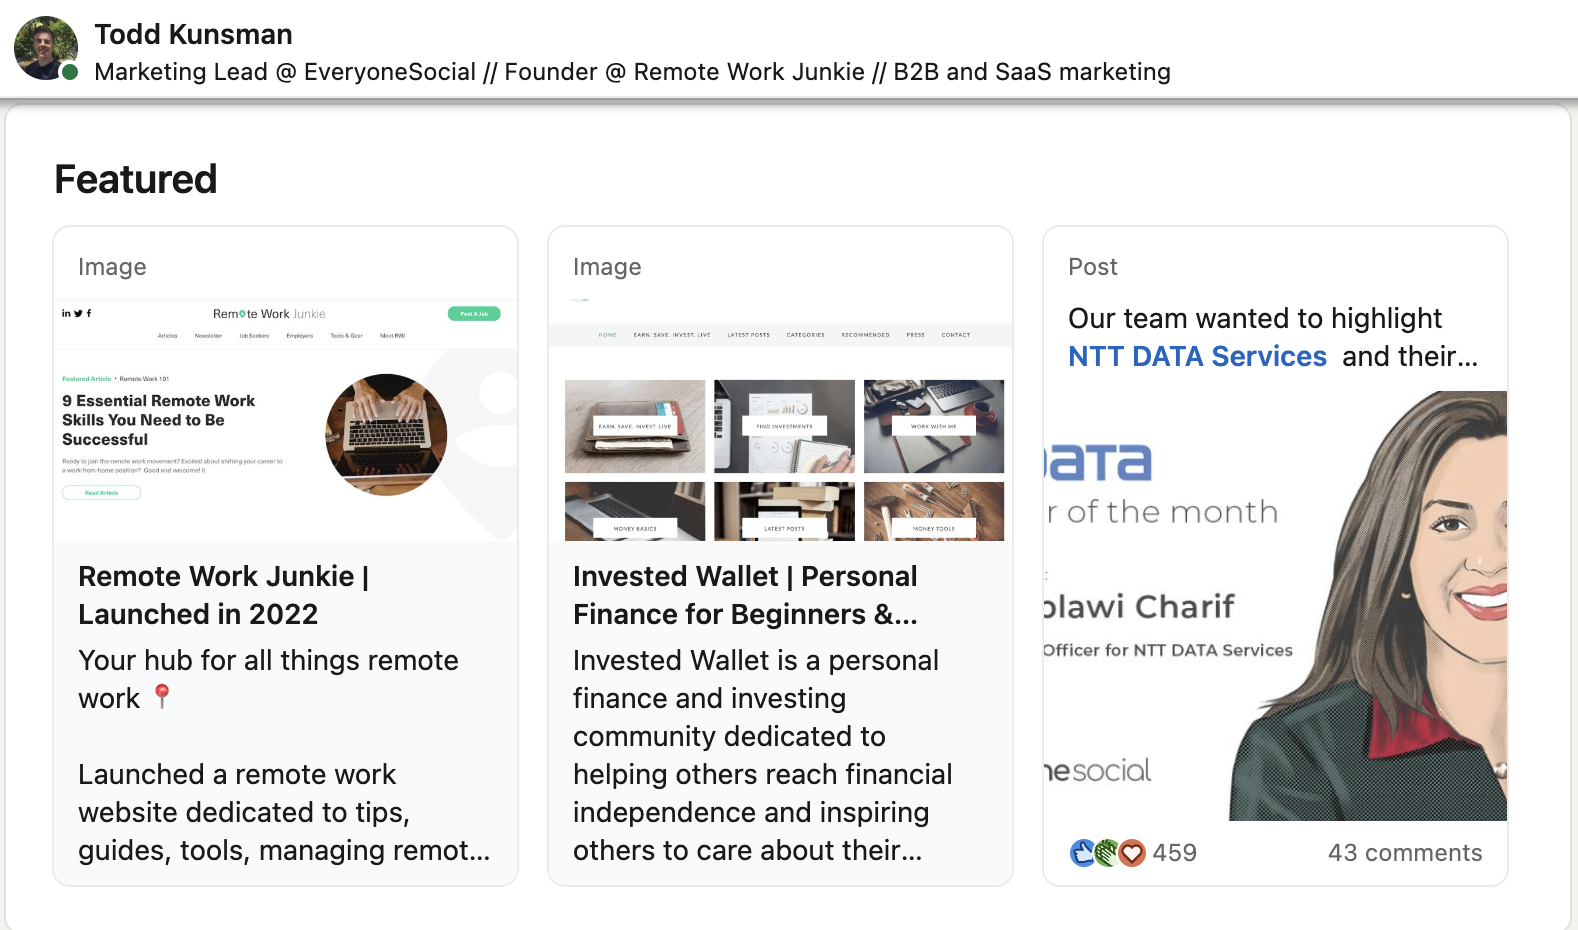Click Todd Kunsman's profile picture
Screen dimensions: 1578x930
[45, 47]
